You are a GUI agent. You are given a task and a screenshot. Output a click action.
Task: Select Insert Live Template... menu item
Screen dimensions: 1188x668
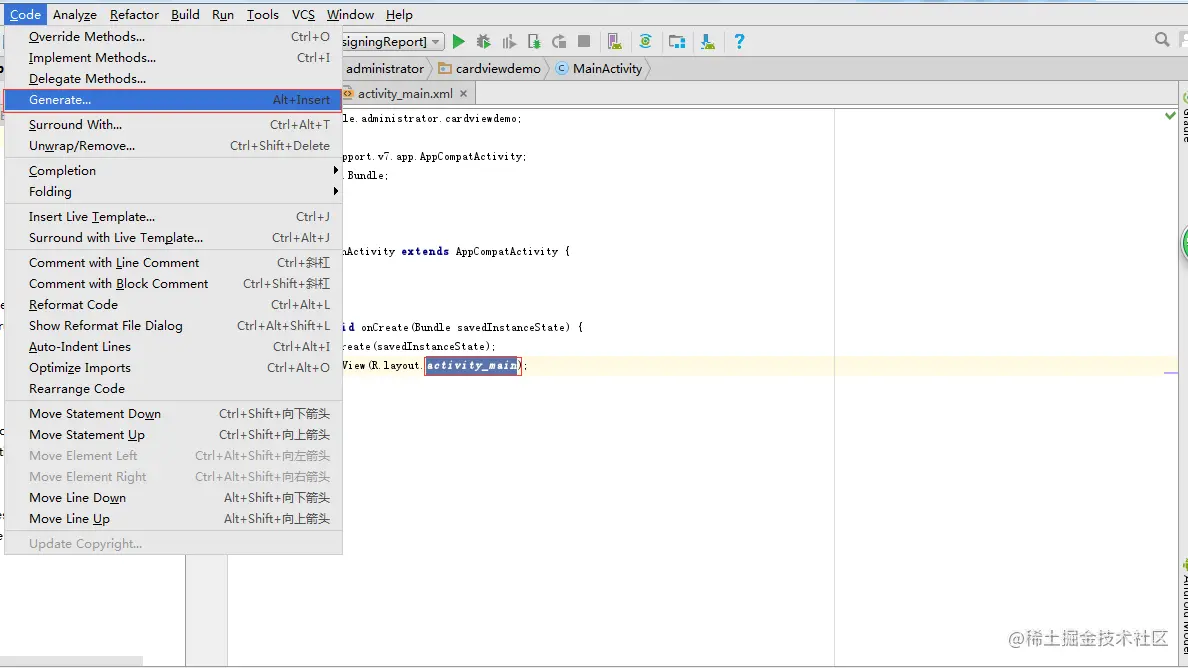(173, 217)
